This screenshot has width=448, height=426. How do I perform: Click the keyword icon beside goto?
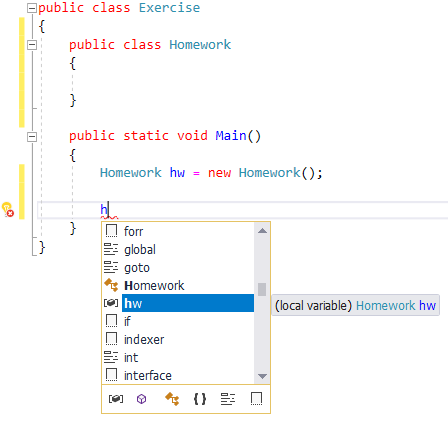coord(111,267)
